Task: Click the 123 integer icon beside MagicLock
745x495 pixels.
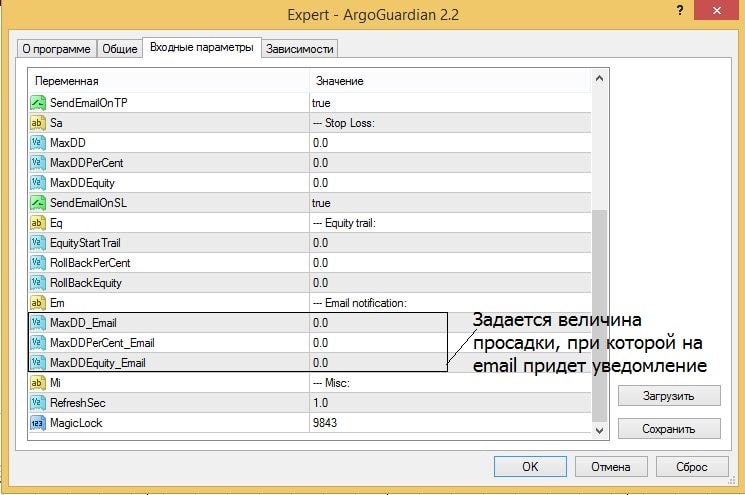Action: 38,423
